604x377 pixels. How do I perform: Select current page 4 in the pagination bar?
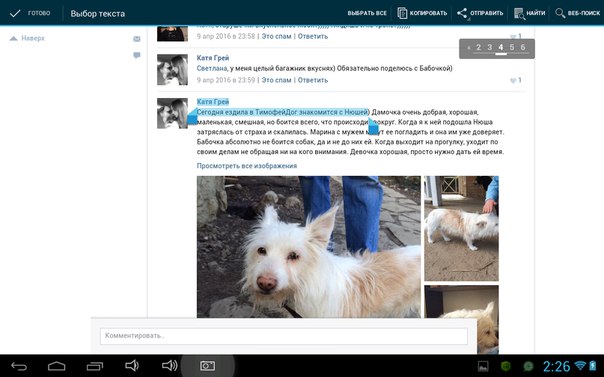click(x=501, y=47)
